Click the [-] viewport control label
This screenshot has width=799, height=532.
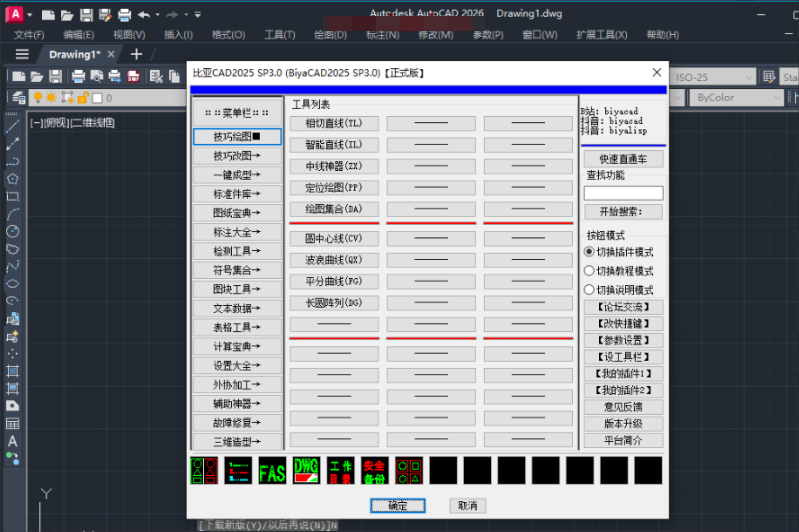[x=36, y=123]
